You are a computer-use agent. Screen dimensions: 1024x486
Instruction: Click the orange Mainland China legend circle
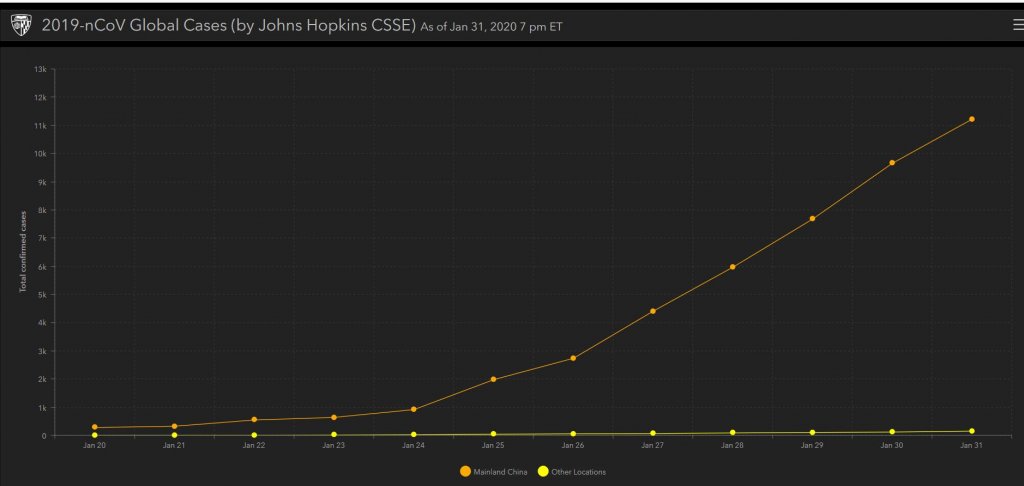[x=466, y=471]
